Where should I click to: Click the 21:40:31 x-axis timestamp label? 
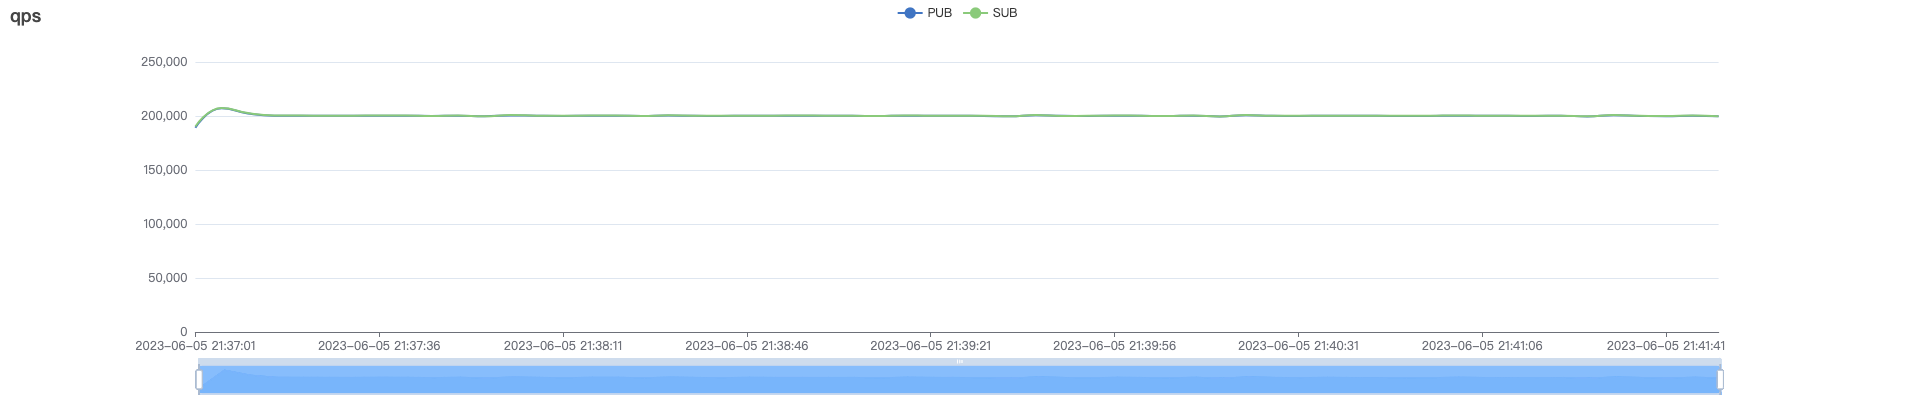1298,346
